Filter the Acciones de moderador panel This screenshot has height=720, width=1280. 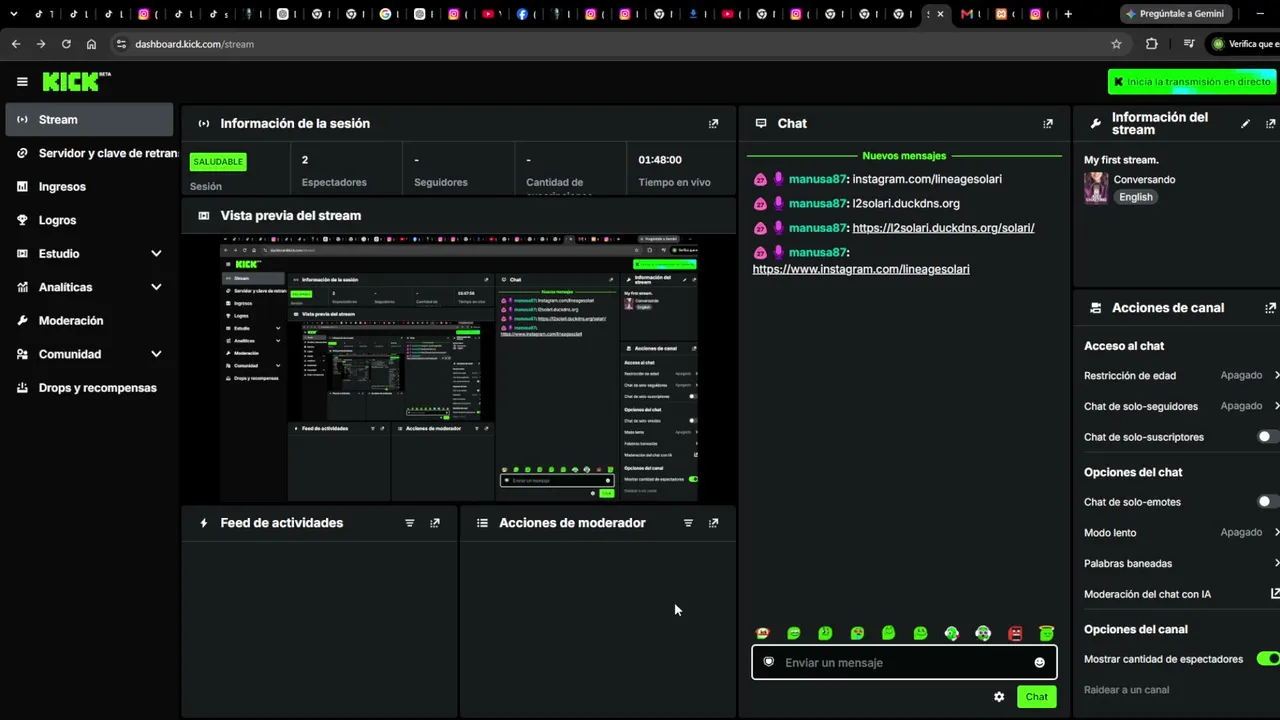[688, 523]
